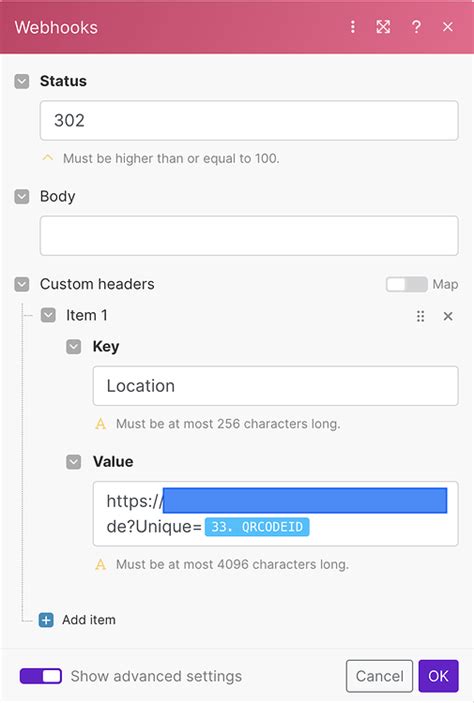
Task: Toggle the Map switch for Custom headers
Action: tap(406, 284)
